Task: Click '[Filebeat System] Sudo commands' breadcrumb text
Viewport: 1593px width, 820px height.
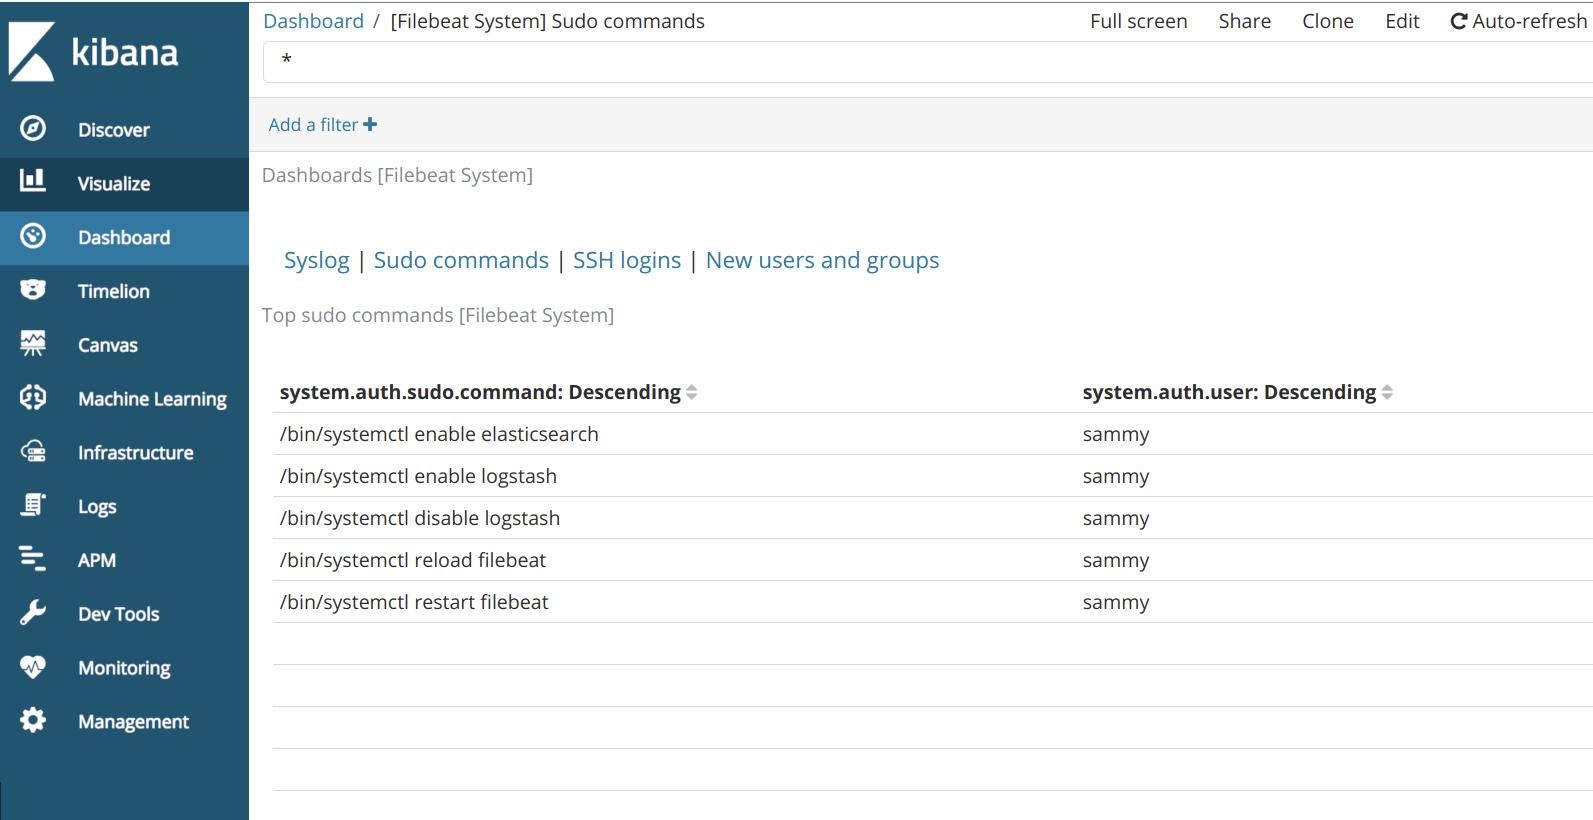Action: [547, 21]
